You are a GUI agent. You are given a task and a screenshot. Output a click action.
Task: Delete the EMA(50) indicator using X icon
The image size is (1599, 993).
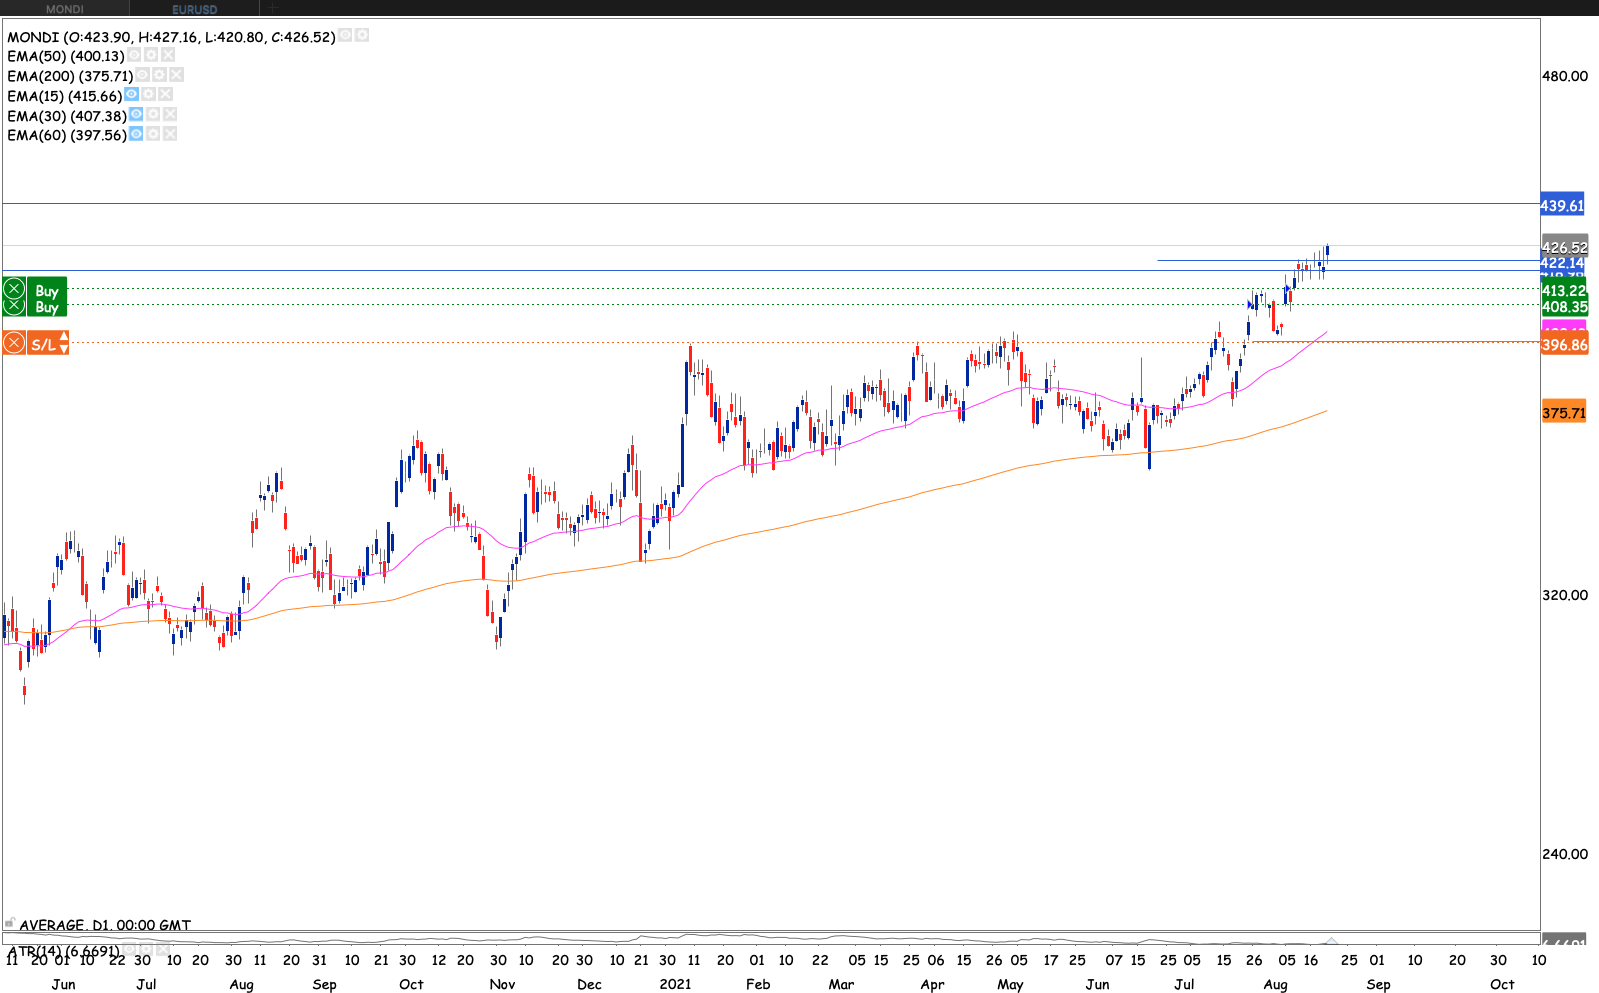pos(168,56)
